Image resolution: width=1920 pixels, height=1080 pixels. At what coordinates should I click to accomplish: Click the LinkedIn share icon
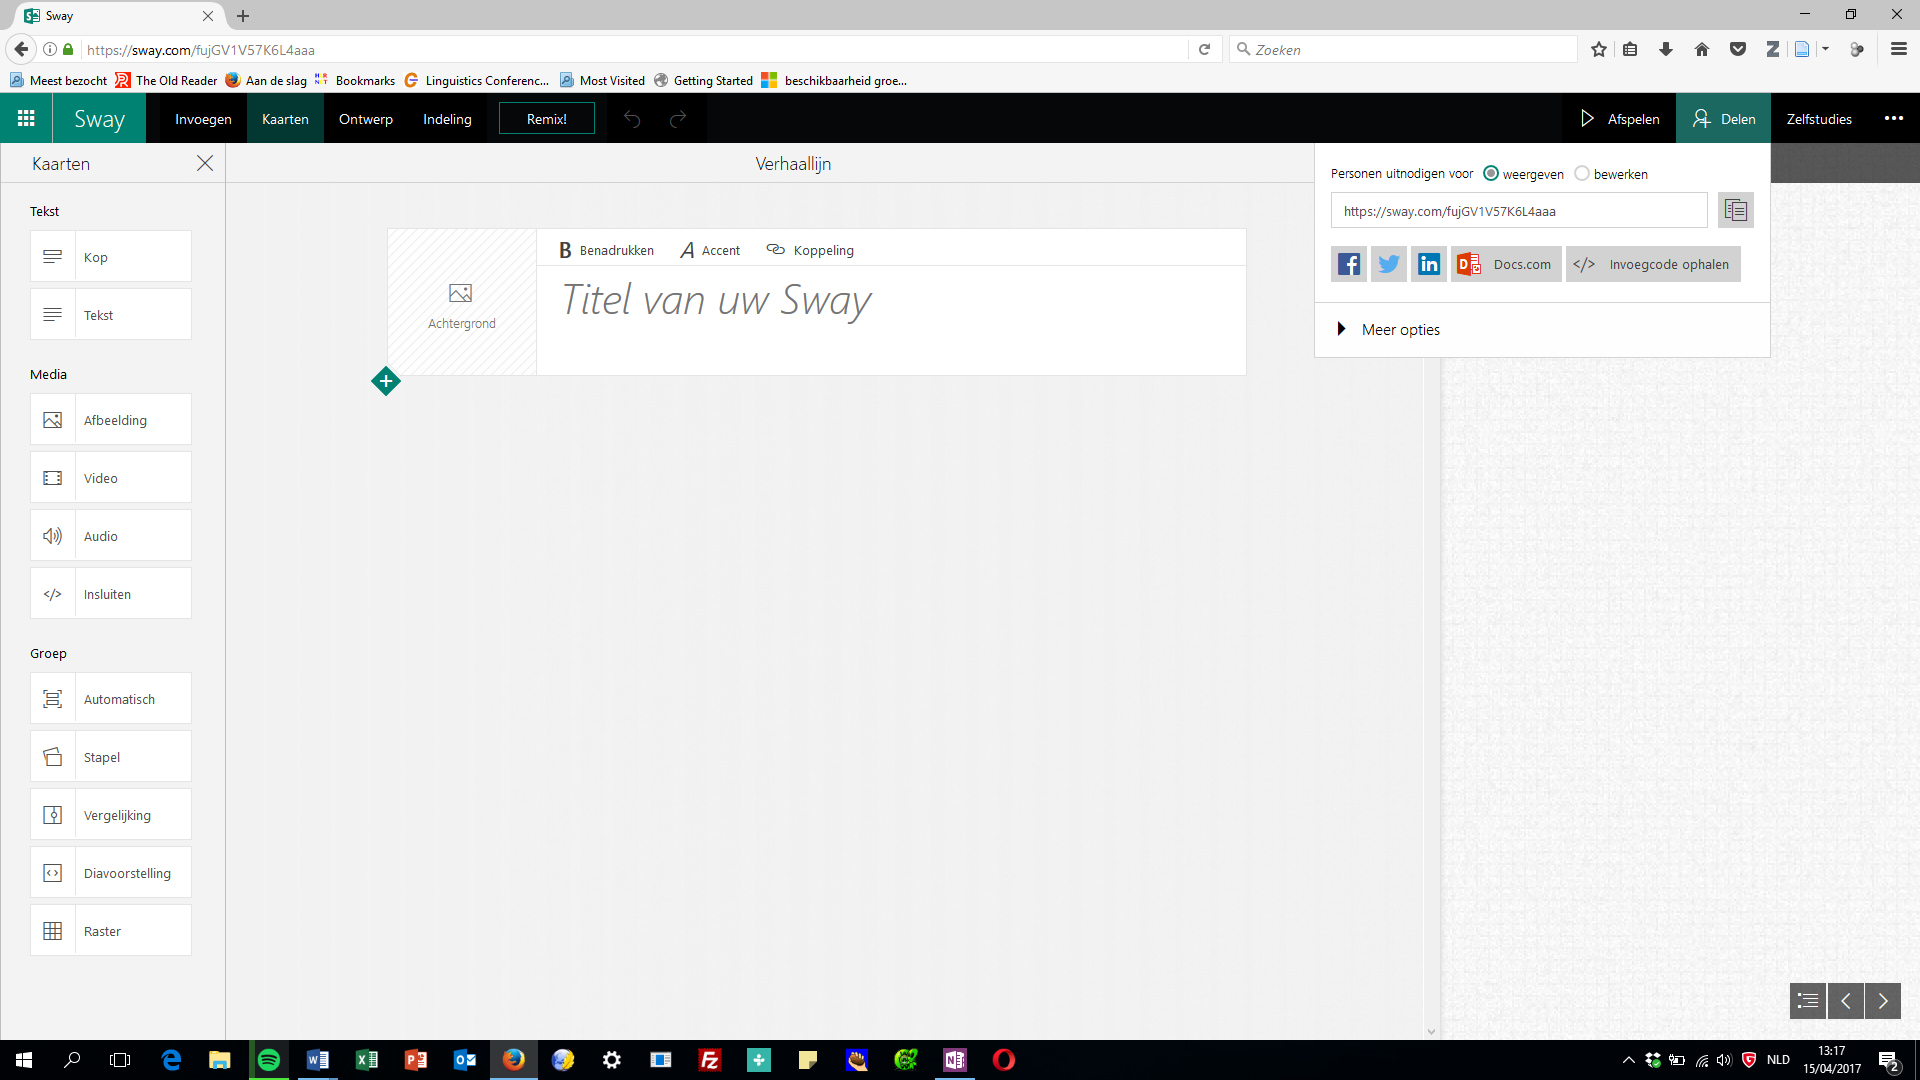click(1428, 264)
